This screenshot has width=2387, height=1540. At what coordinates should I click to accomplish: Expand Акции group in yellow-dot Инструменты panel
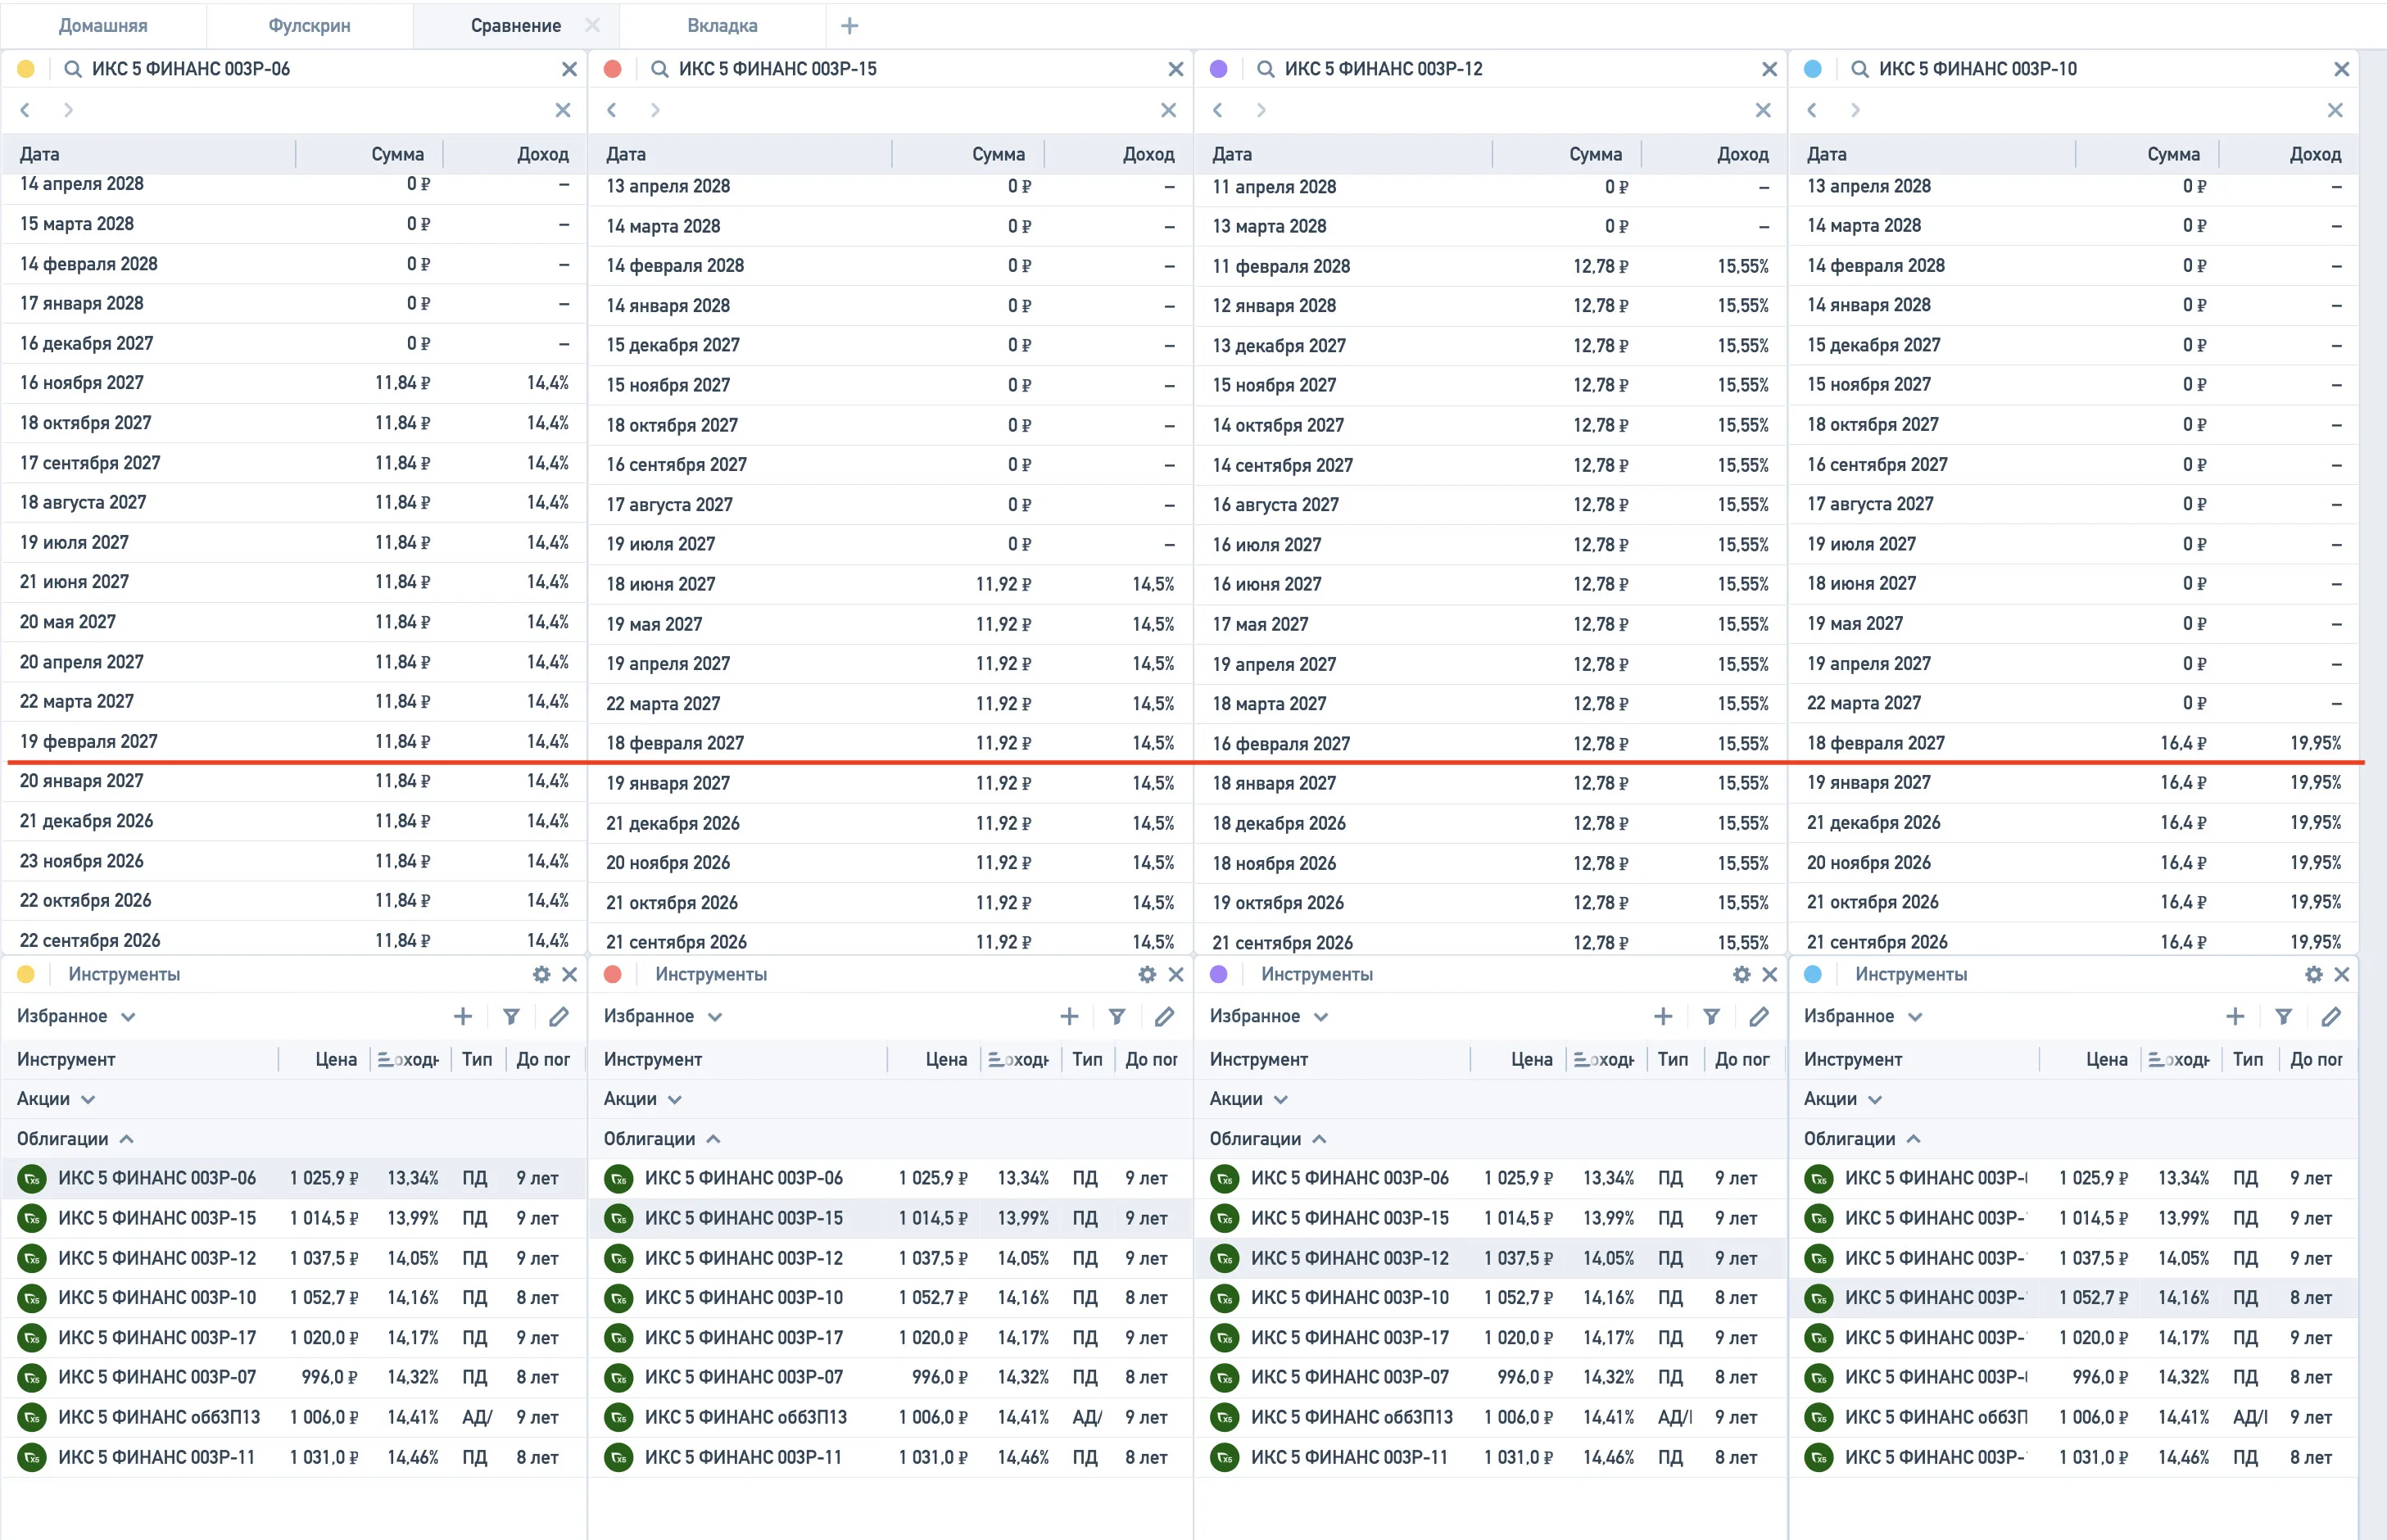(x=56, y=1099)
